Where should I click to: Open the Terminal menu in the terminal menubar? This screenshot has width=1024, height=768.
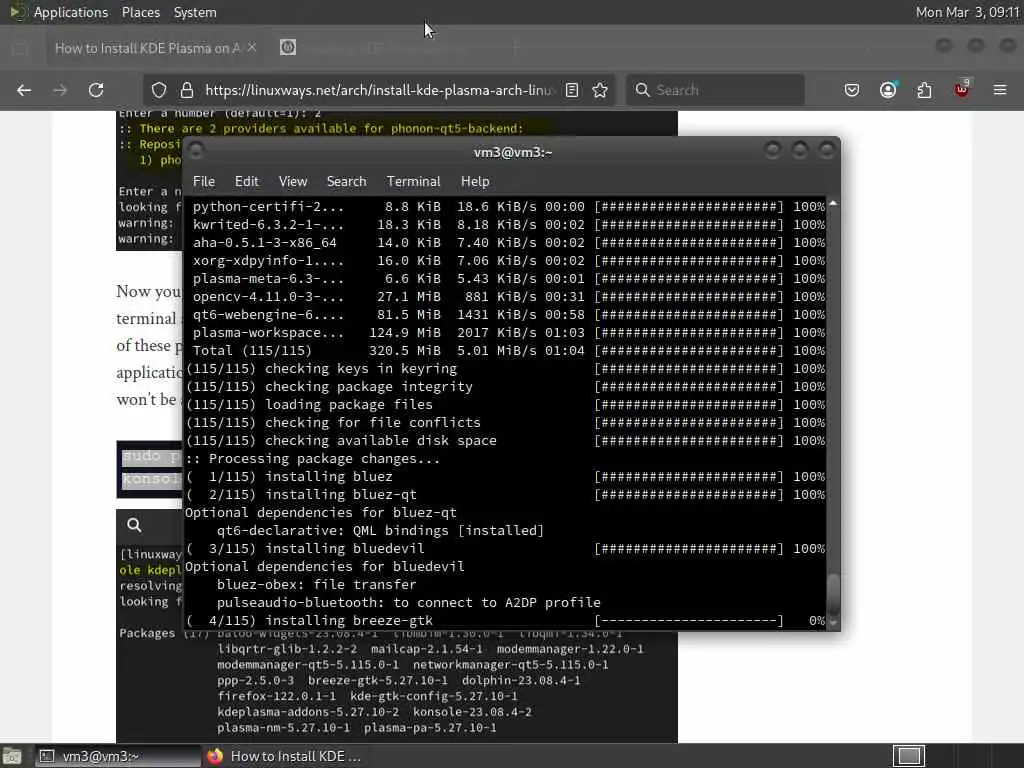413,182
